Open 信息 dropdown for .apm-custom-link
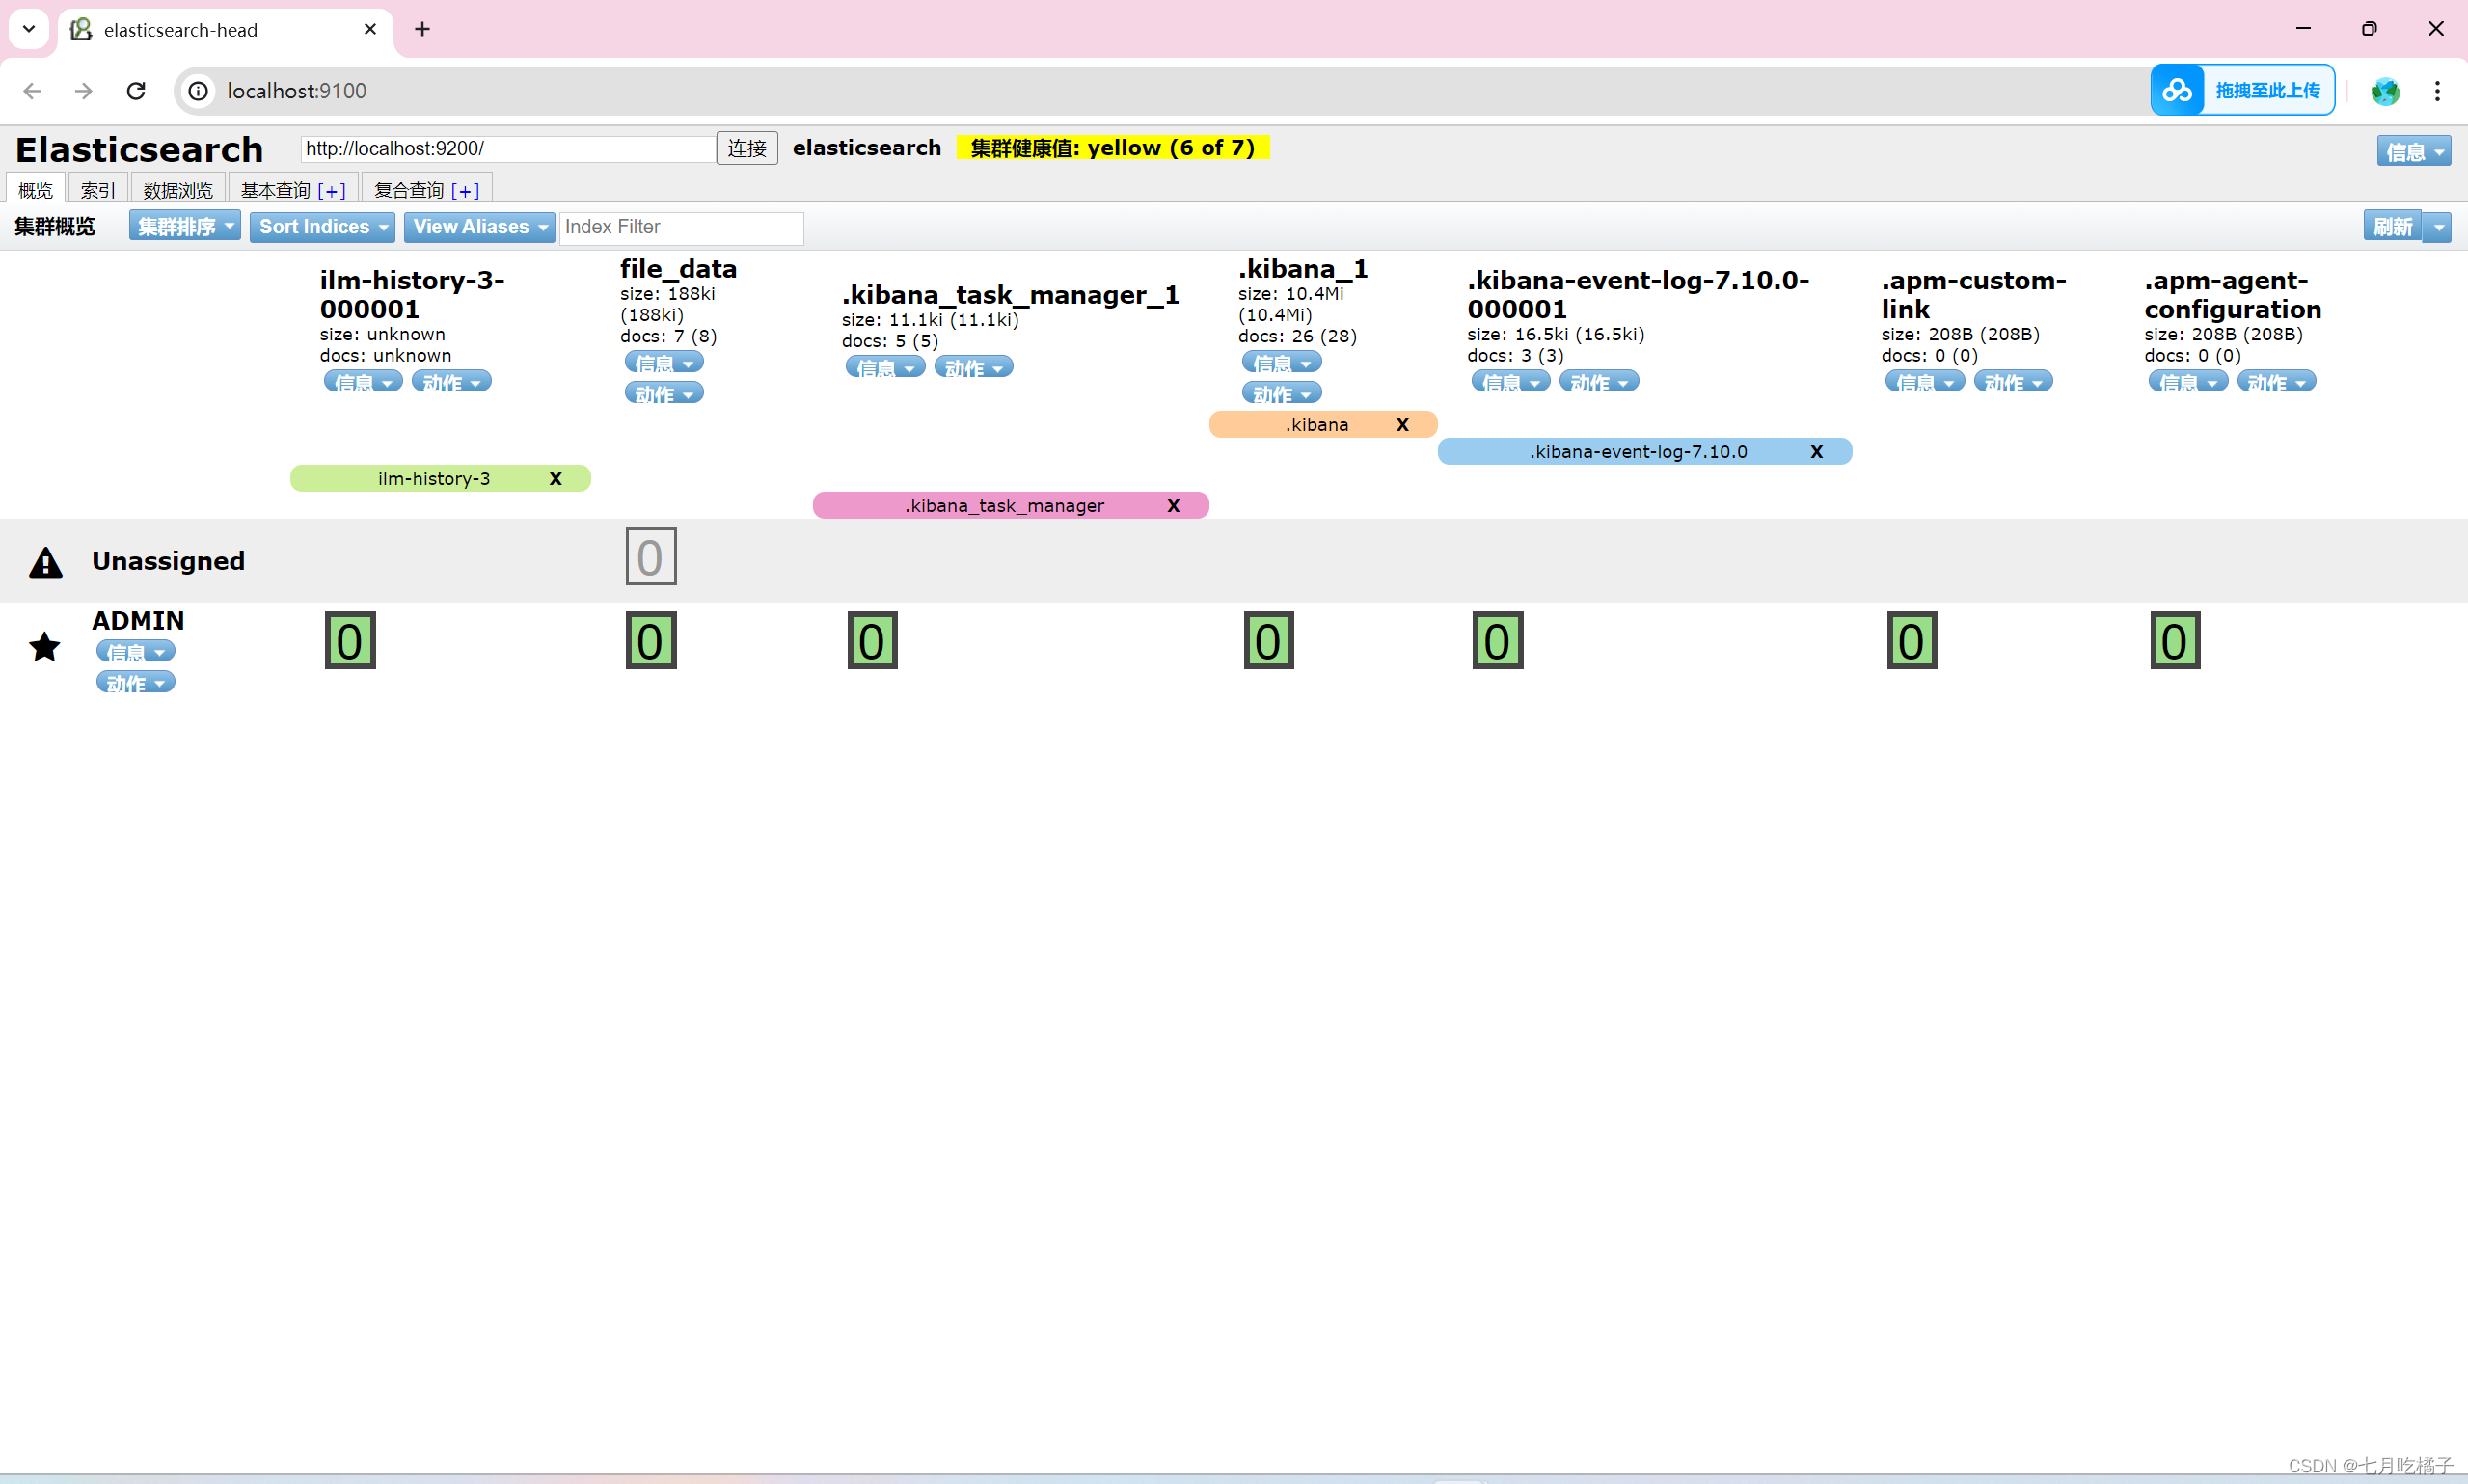 click(x=1924, y=382)
